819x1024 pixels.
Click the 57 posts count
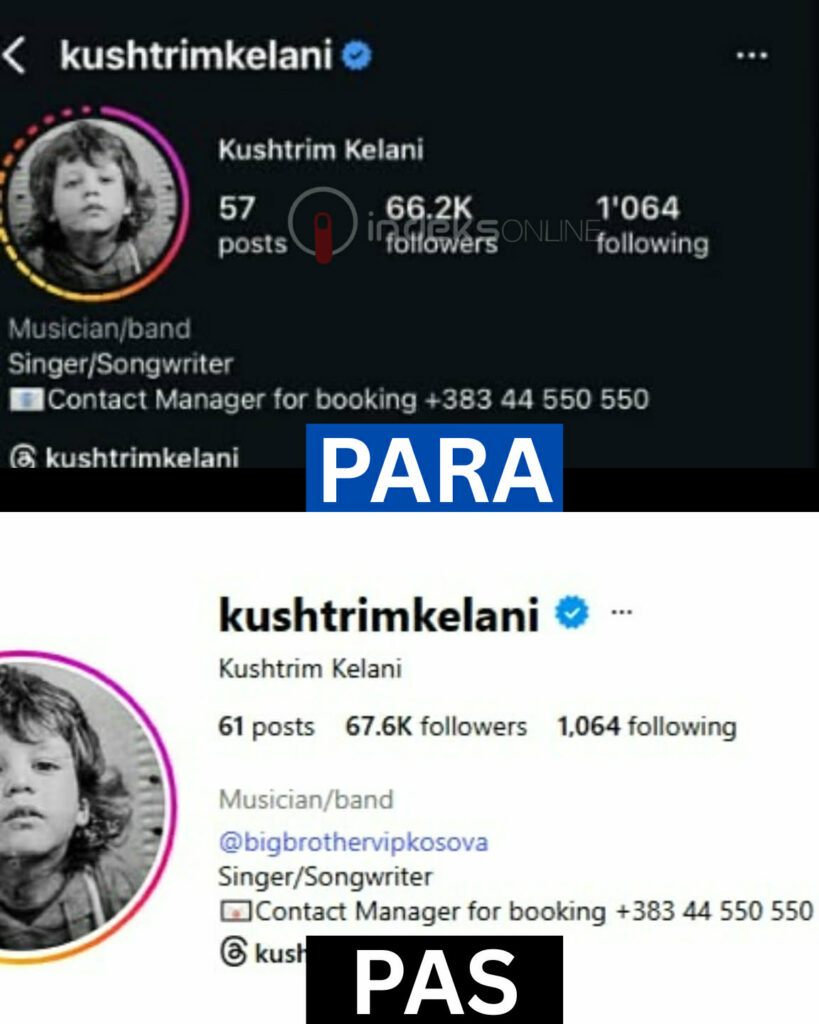(253, 225)
